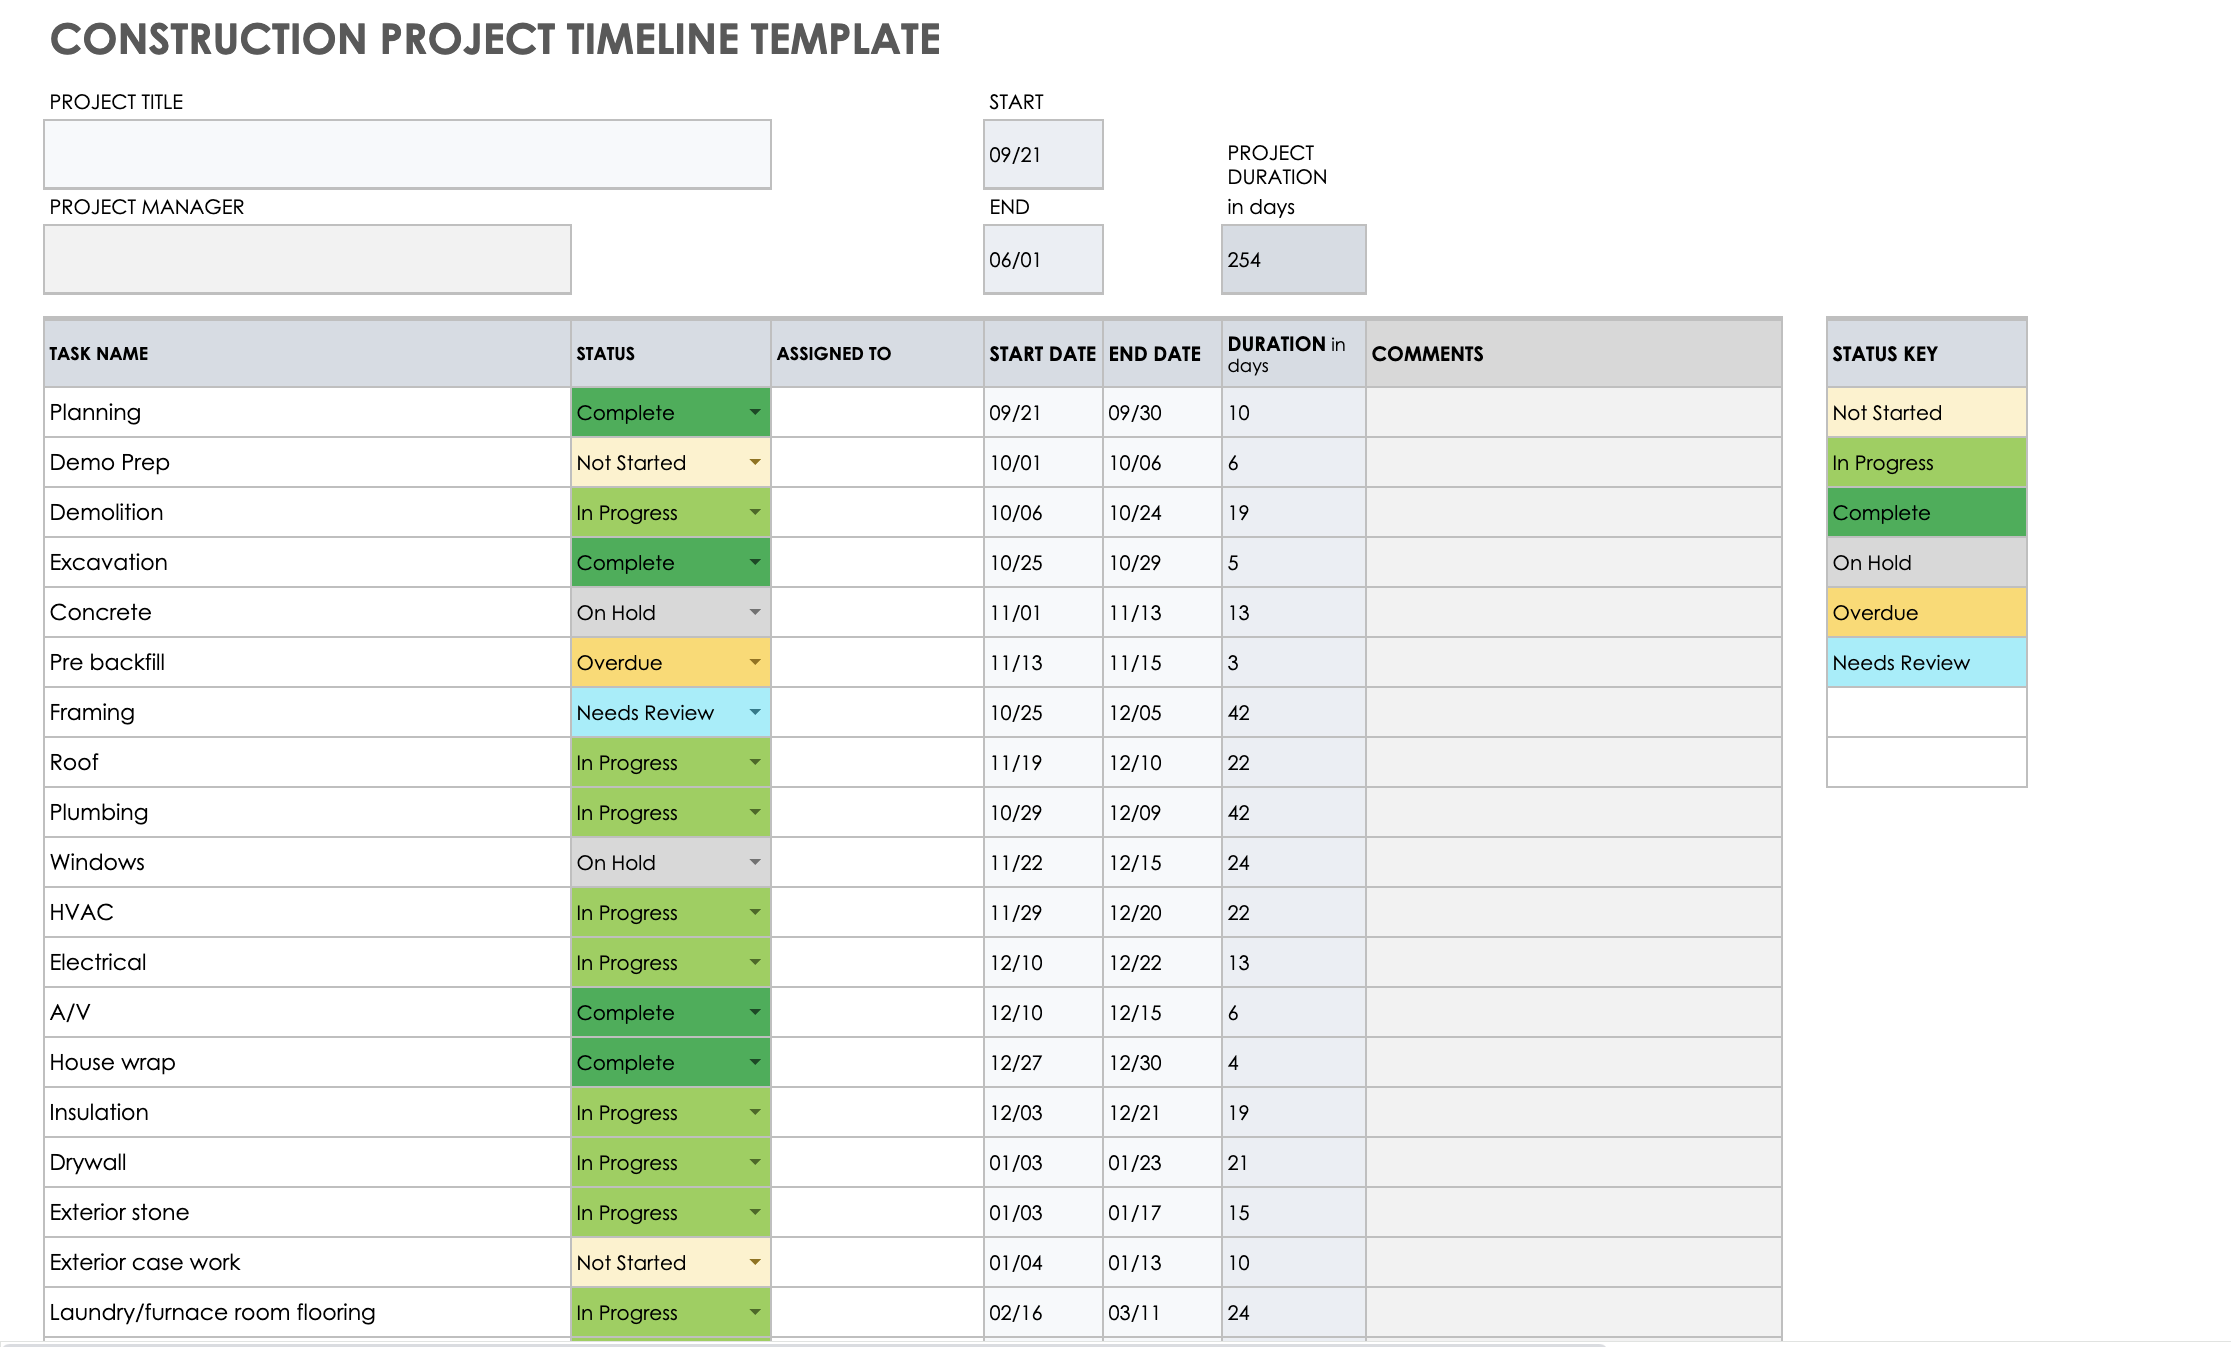Open the Demolition status dropdown arrow
The height and width of the screenshot is (1347, 2231).
(753, 512)
